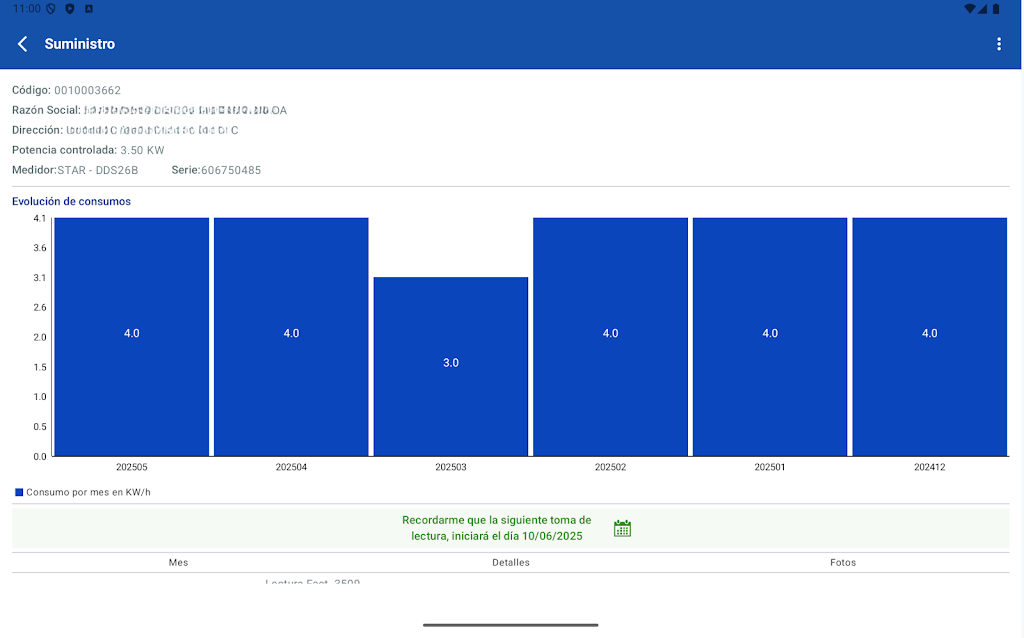
Task: Select the 202501 consumption bar
Action: coord(770,337)
